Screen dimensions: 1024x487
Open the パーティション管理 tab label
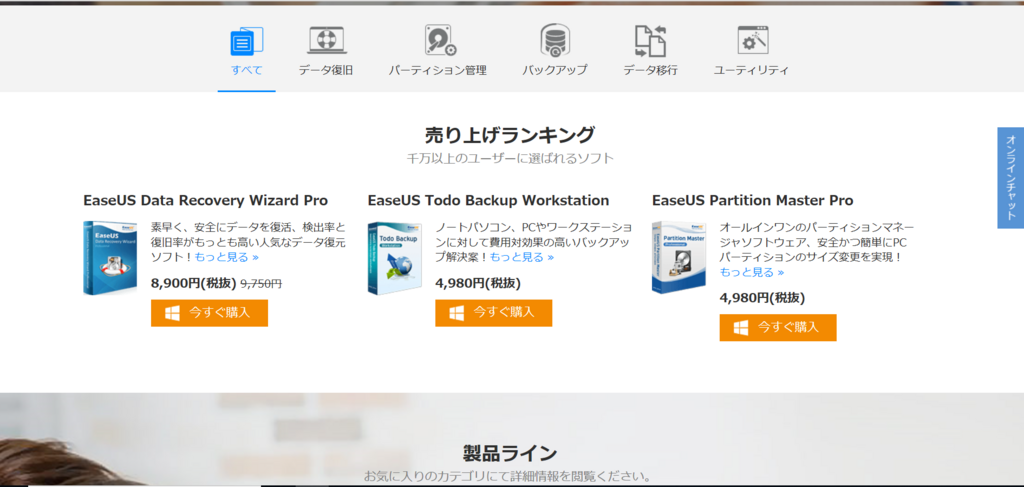click(438, 70)
